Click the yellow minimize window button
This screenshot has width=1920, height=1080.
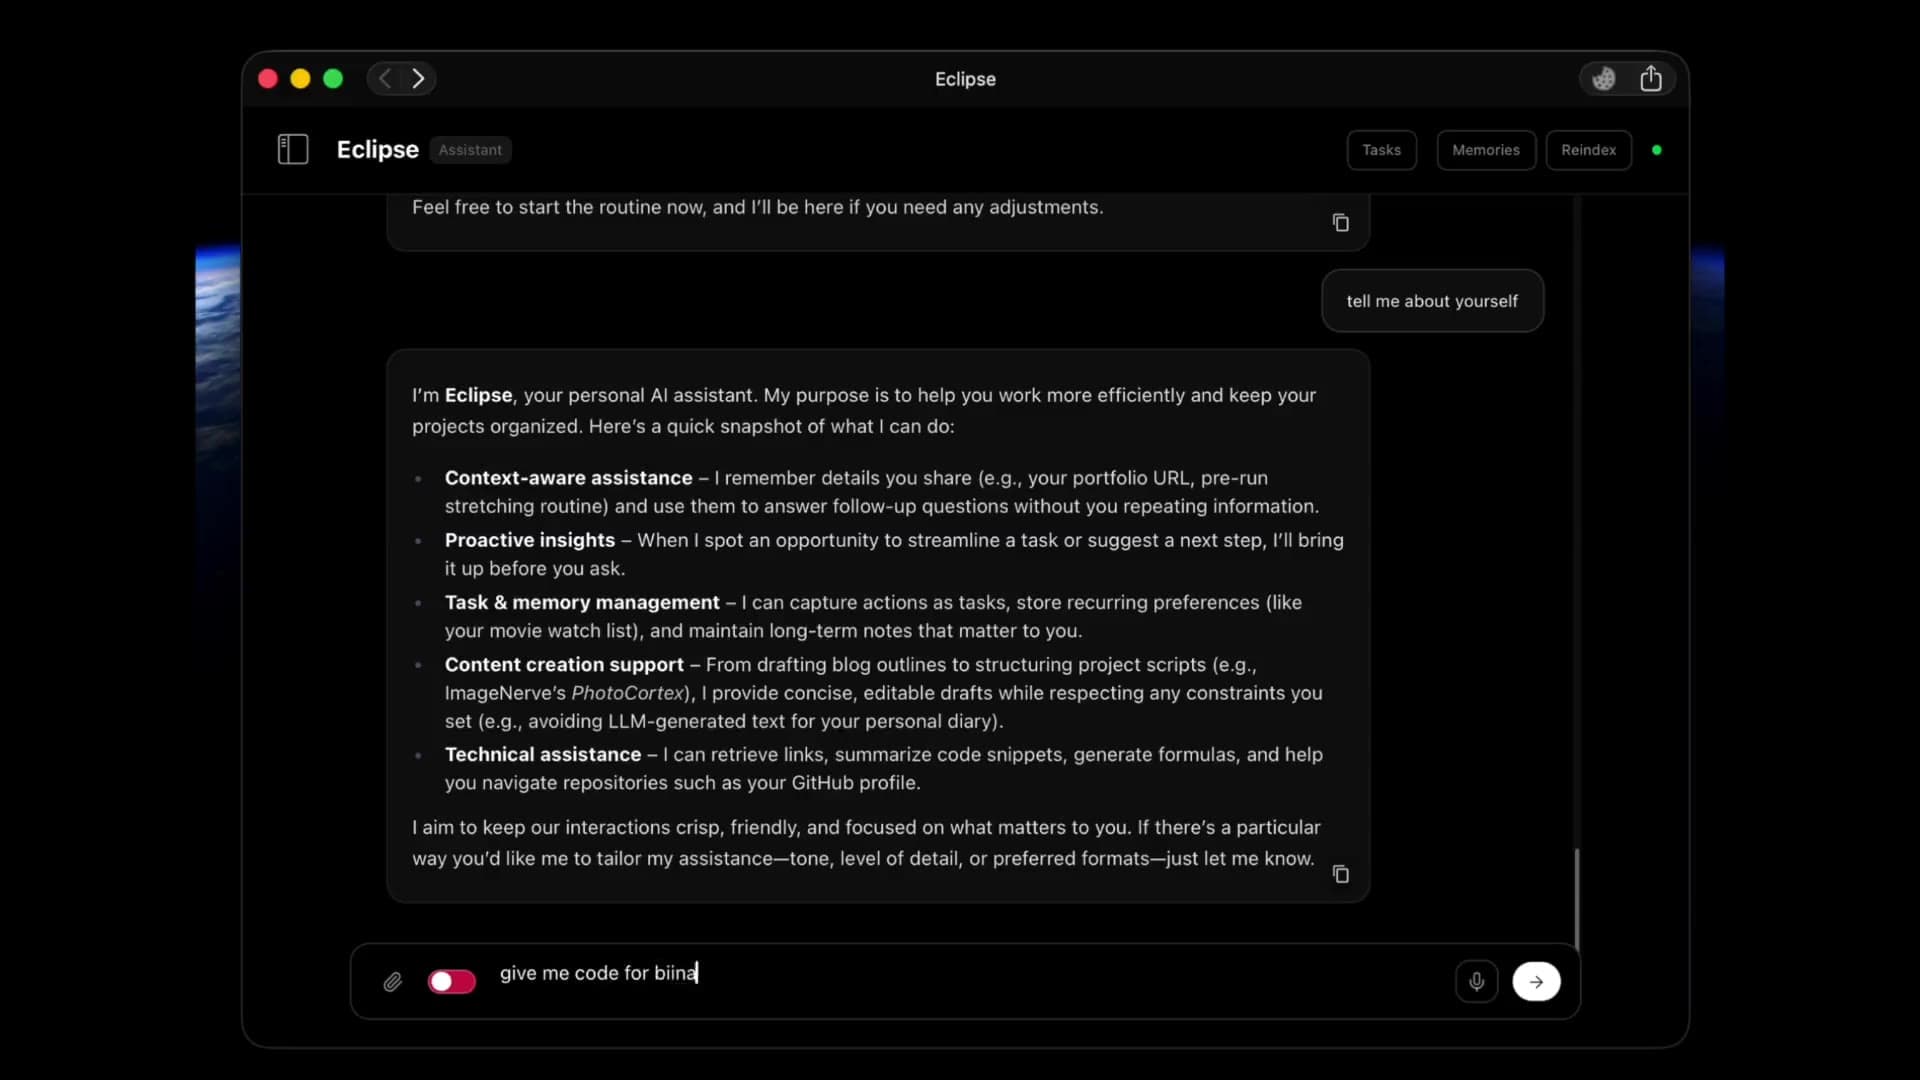(x=300, y=79)
